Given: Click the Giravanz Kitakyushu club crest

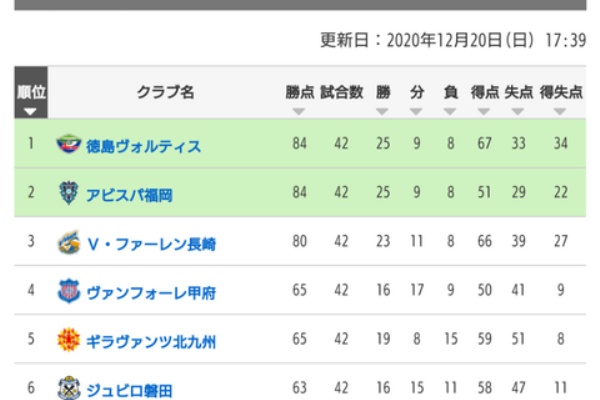Looking at the screenshot, I should pos(68,340).
